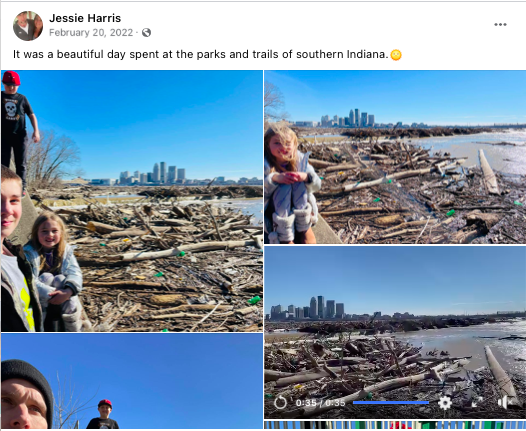Open photo of girl sitting by driftwood
526x431 pixels.
(395, 157)
